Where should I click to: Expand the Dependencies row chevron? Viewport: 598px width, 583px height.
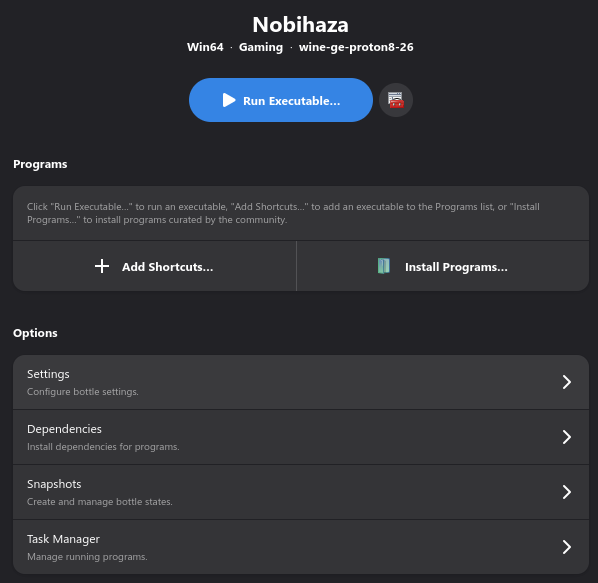click(567, 437)
